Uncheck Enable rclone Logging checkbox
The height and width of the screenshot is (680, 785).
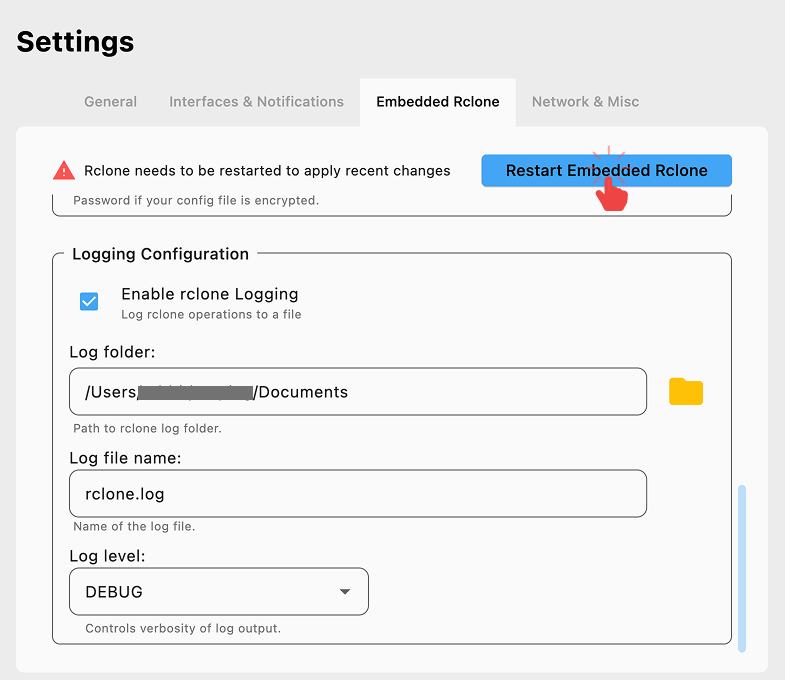(x=89, y=301)
